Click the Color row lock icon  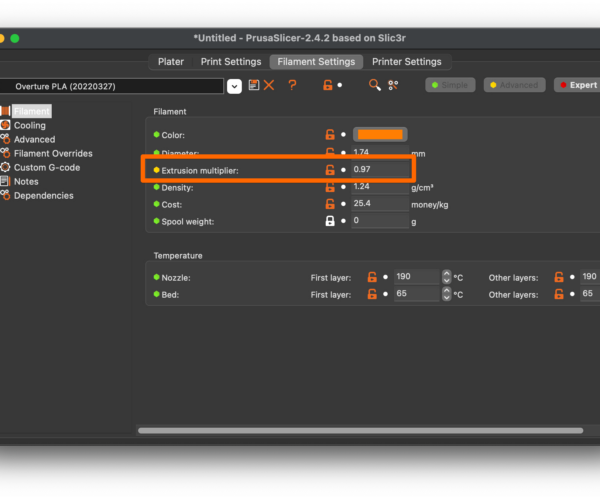tap(330, 135)
